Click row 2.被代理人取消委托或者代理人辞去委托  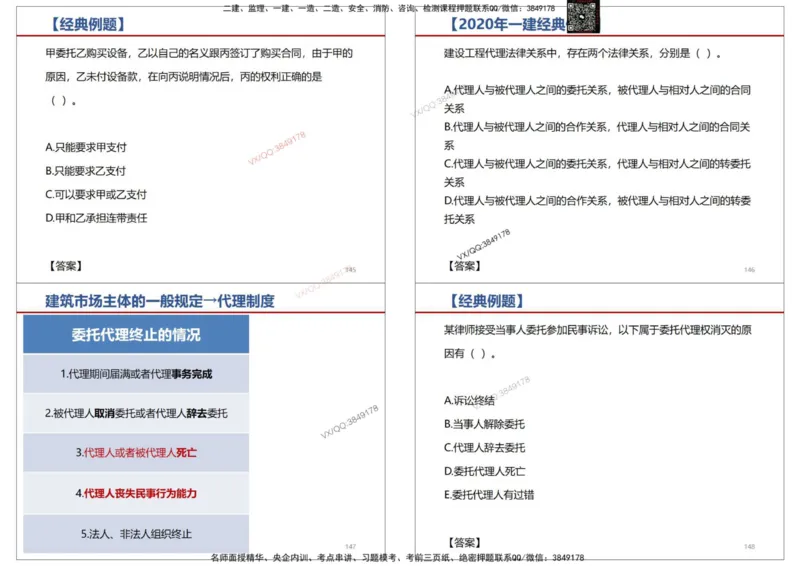coord(136,413)
